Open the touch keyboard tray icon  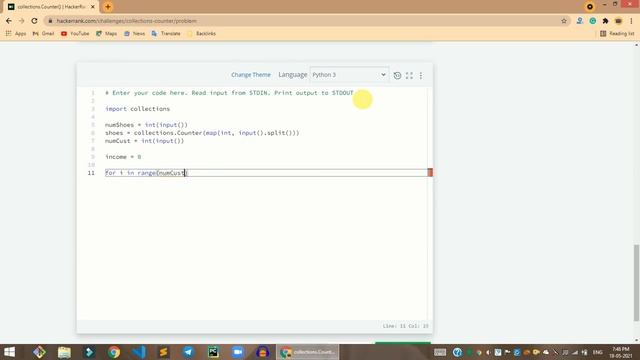point(440,352)
